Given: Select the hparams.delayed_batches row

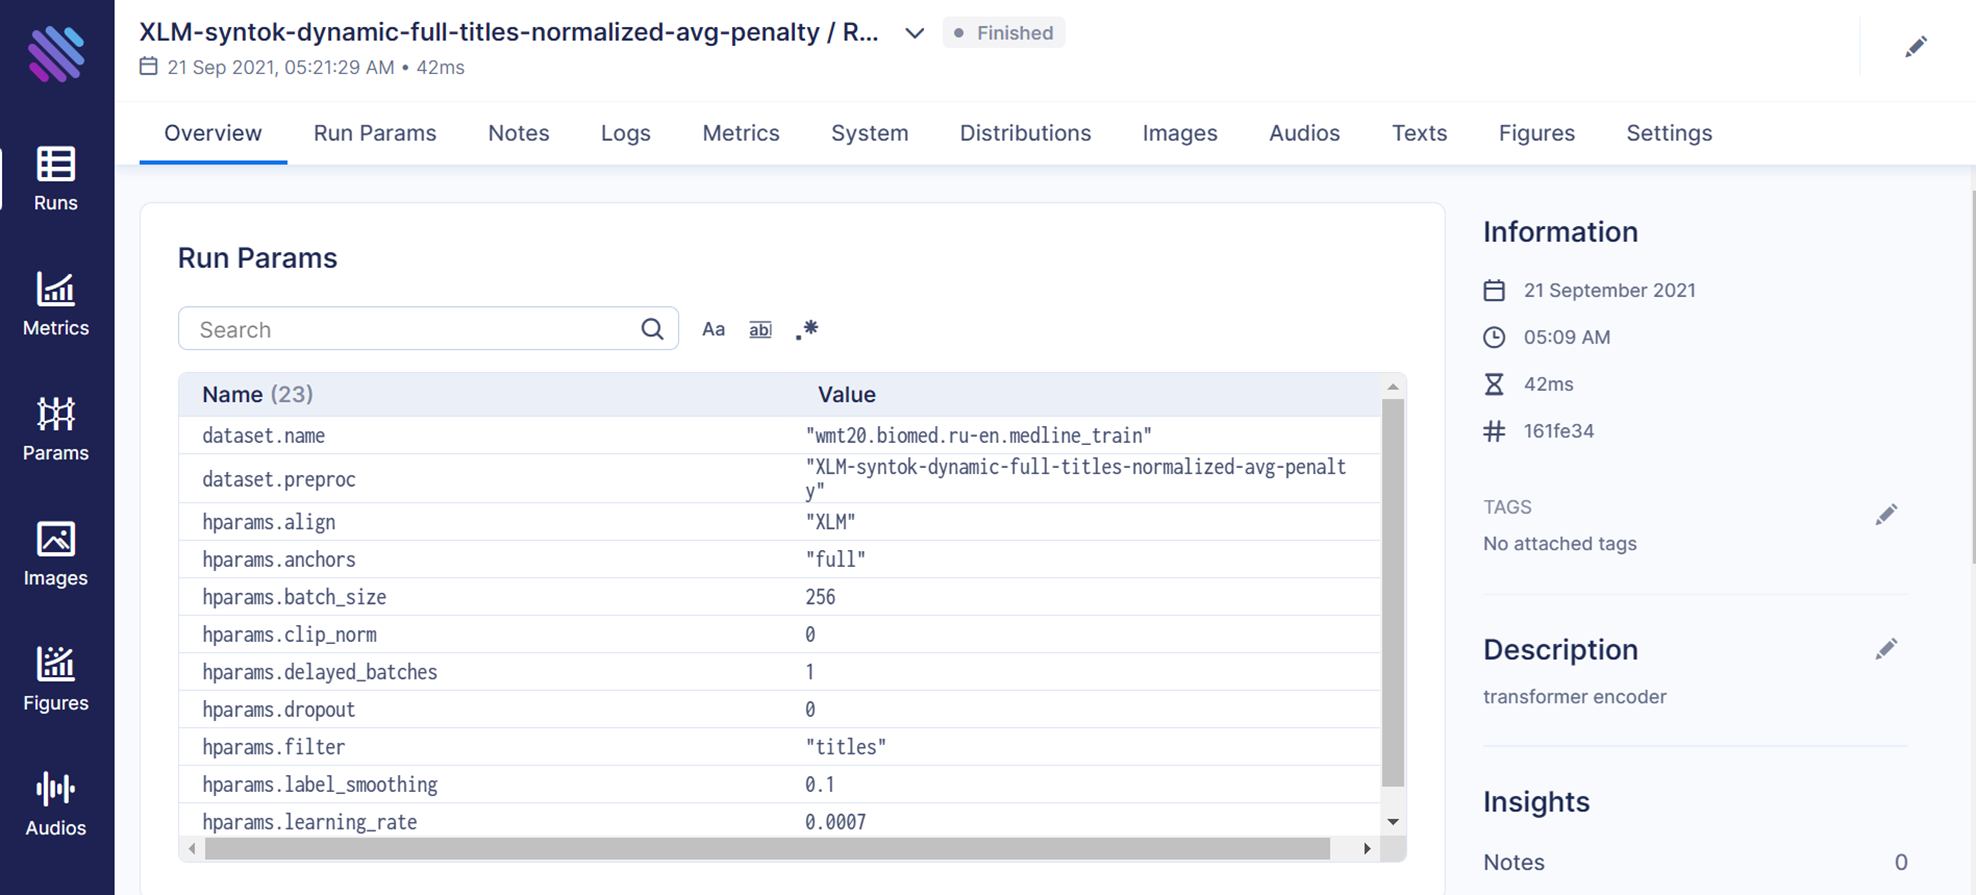Looking at the screenshot, I should pyautogui.click(x=780, y=672).
